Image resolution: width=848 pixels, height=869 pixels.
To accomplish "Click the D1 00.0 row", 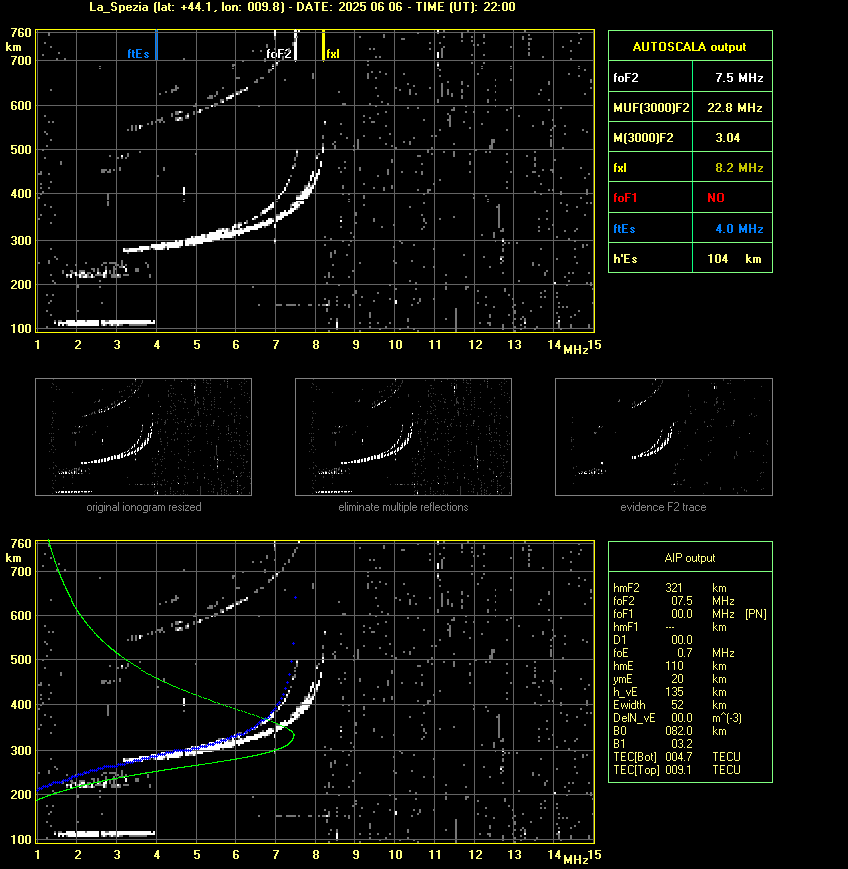I will point(653,640).
